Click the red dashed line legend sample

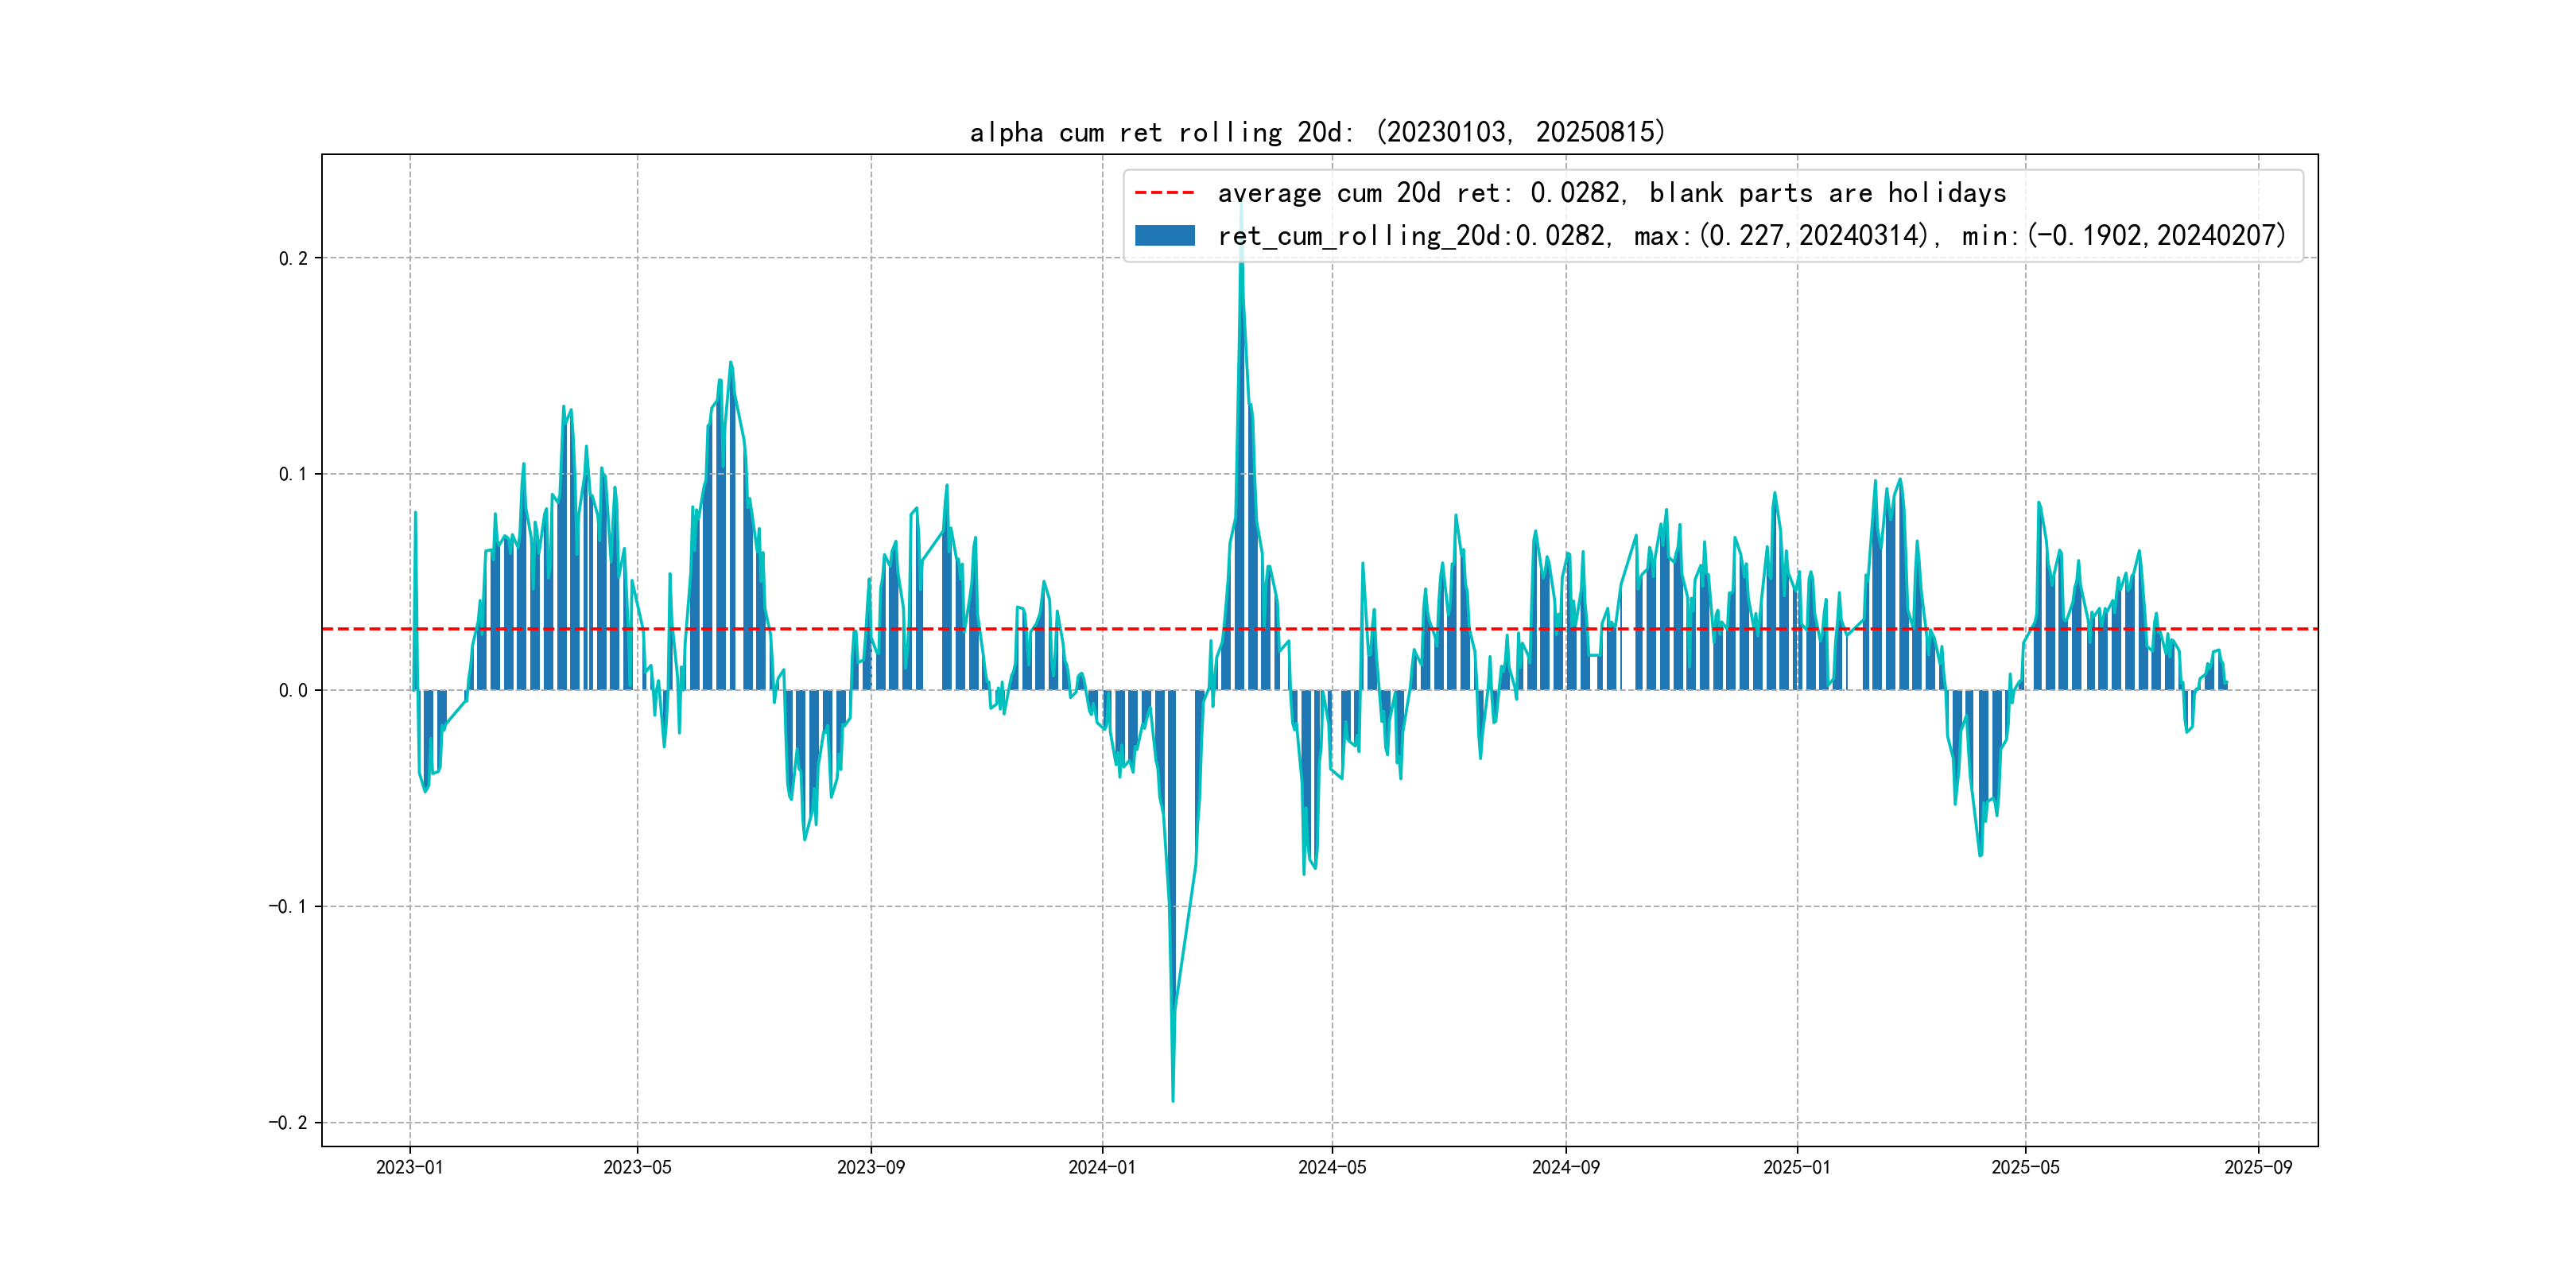[1164, 193]
